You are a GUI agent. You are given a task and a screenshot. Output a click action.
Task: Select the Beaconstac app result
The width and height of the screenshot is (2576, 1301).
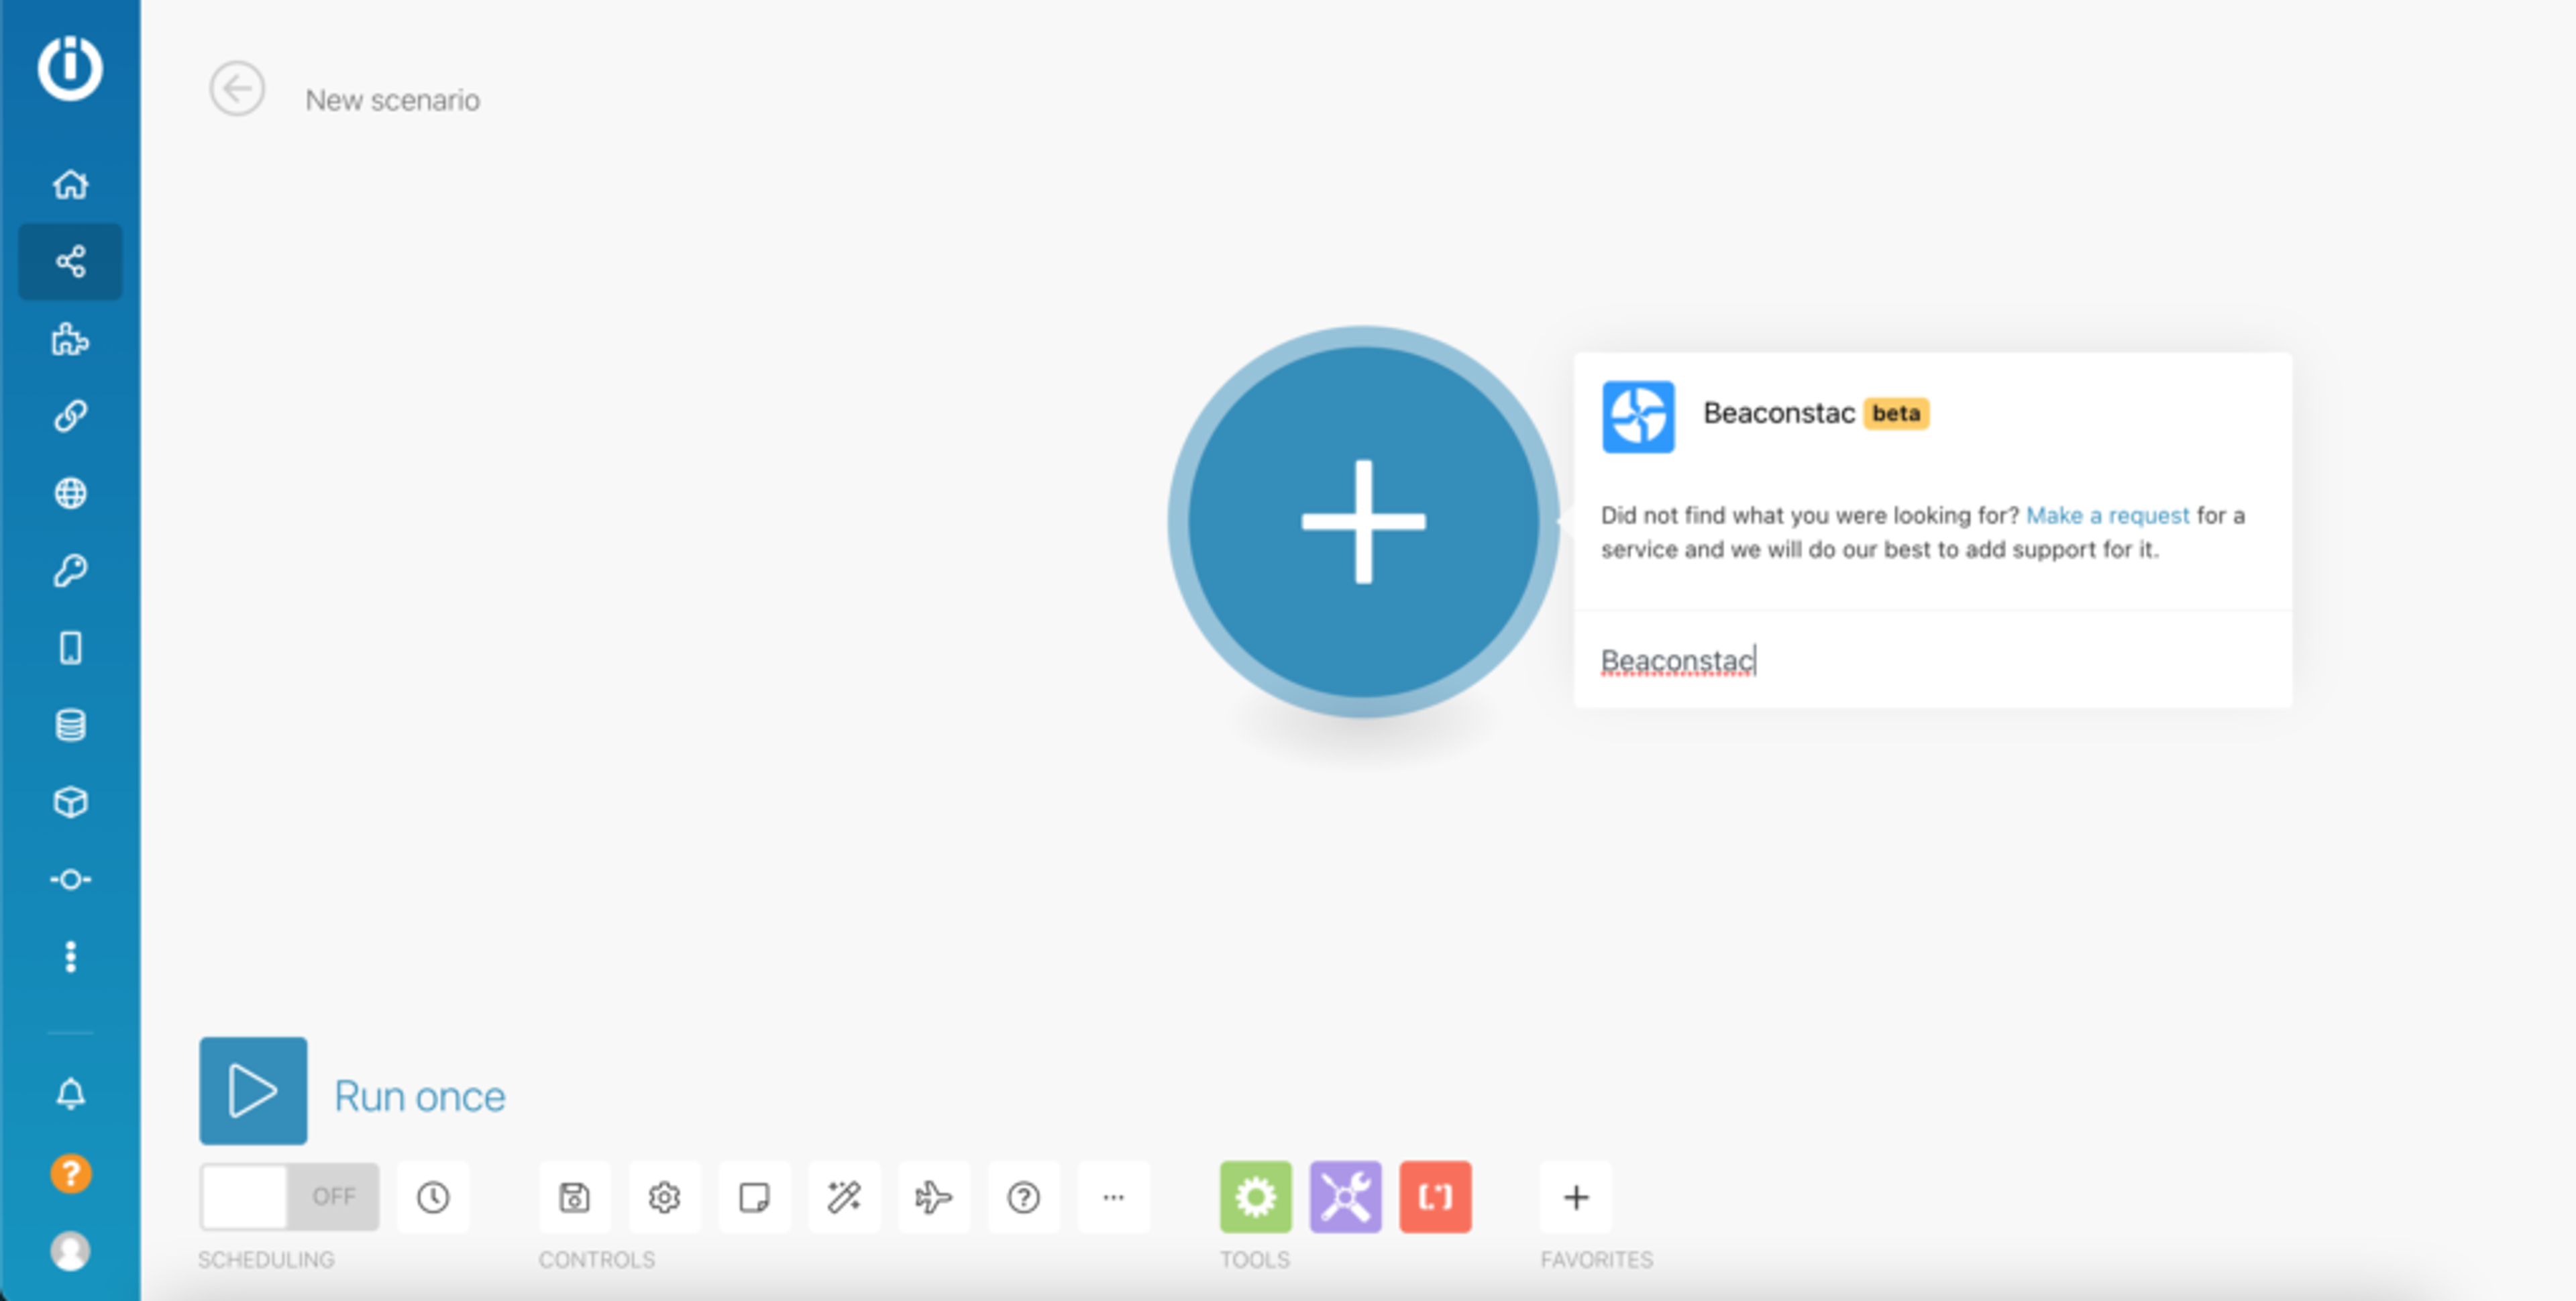click(1933, 416)
